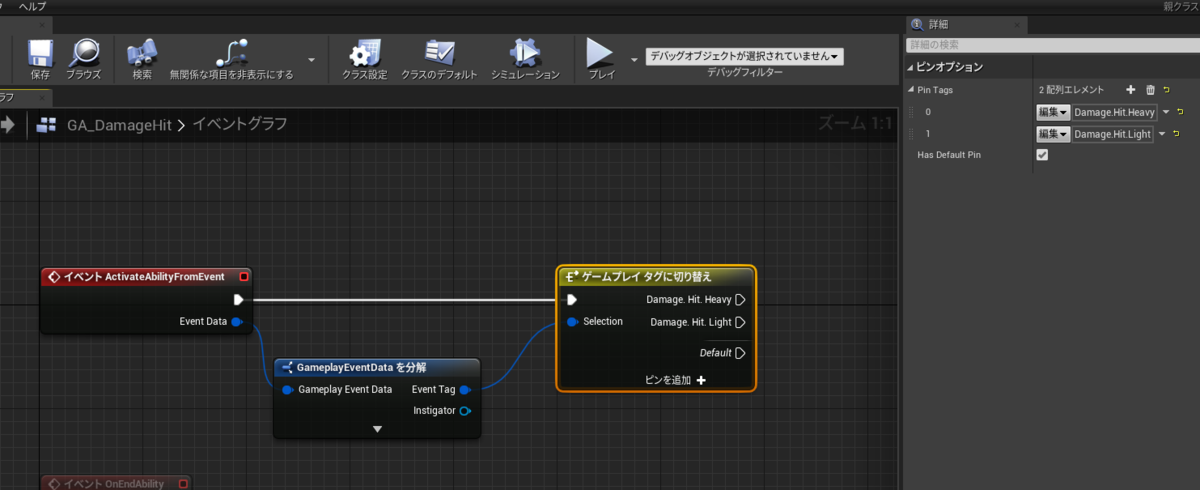Click the Default exec output pin

pos(741,353)
